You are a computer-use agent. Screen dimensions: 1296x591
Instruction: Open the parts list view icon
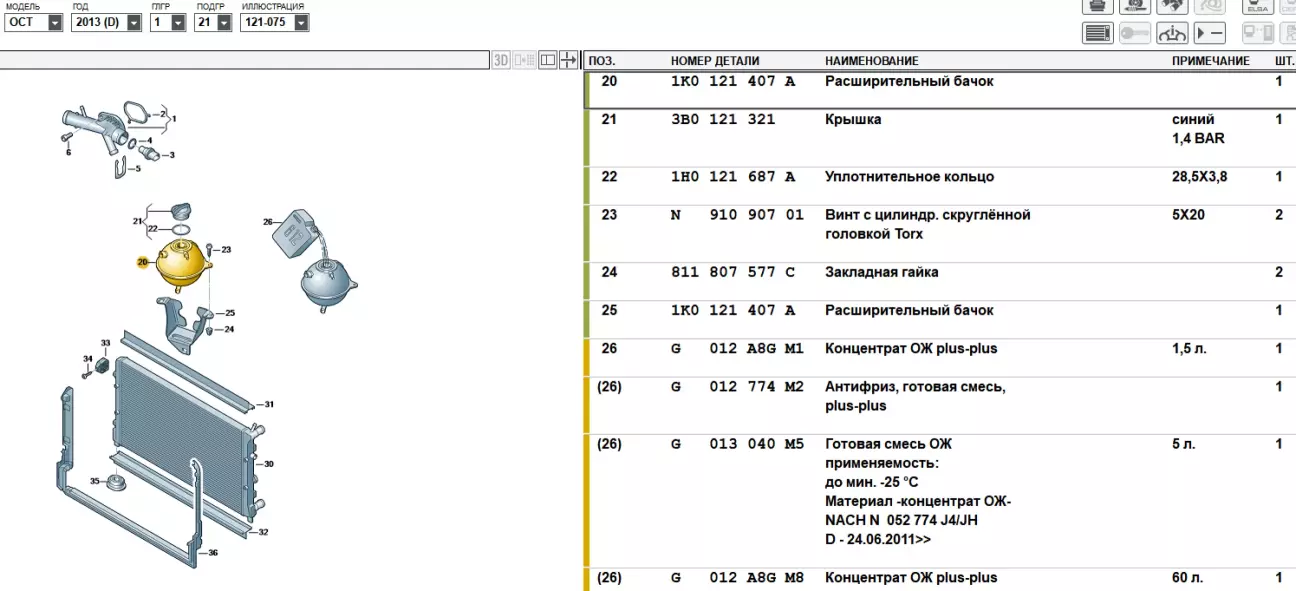click(x=1098, y=34)
